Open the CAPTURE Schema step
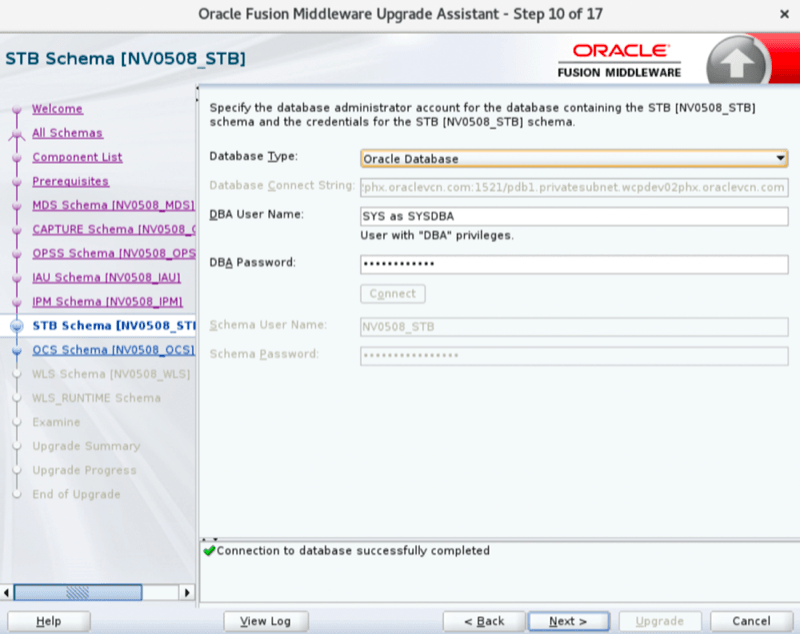This screenshot has width=800, height=634. pos(114,229)
